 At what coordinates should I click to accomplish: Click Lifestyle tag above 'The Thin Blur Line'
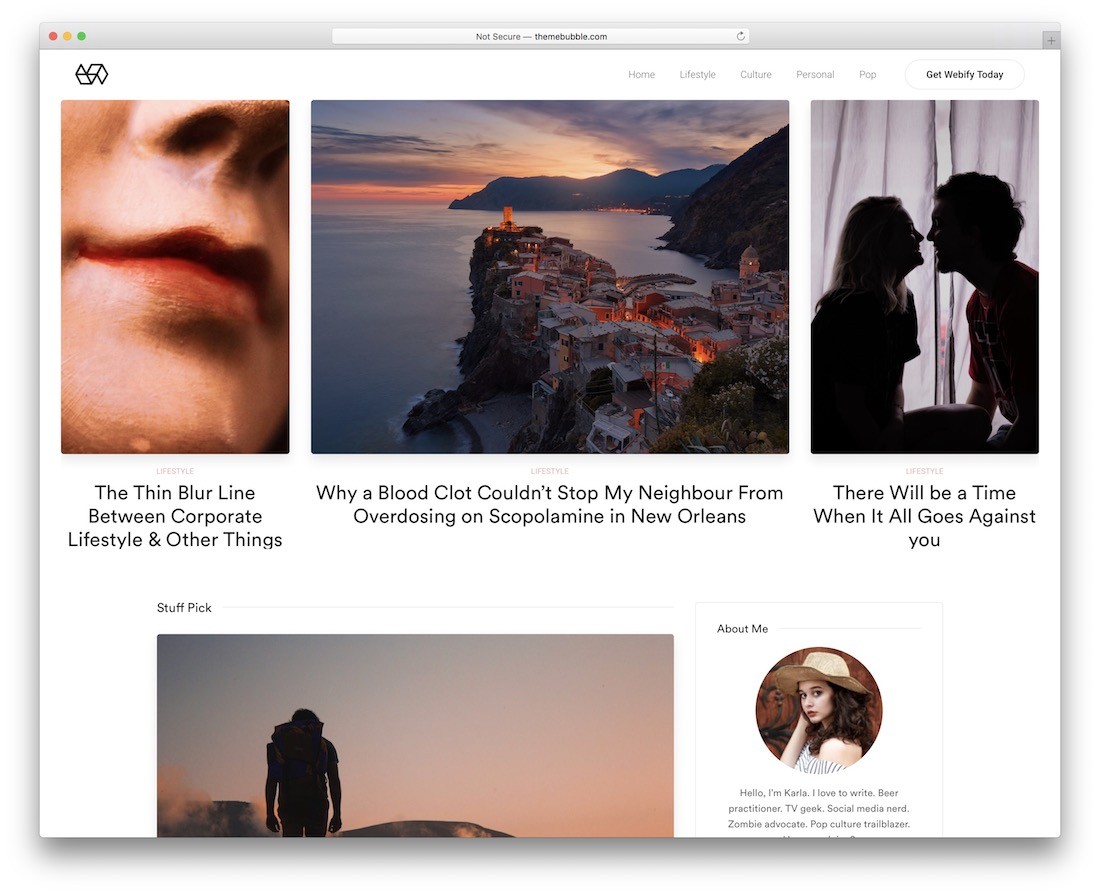(x=175, y=471)
